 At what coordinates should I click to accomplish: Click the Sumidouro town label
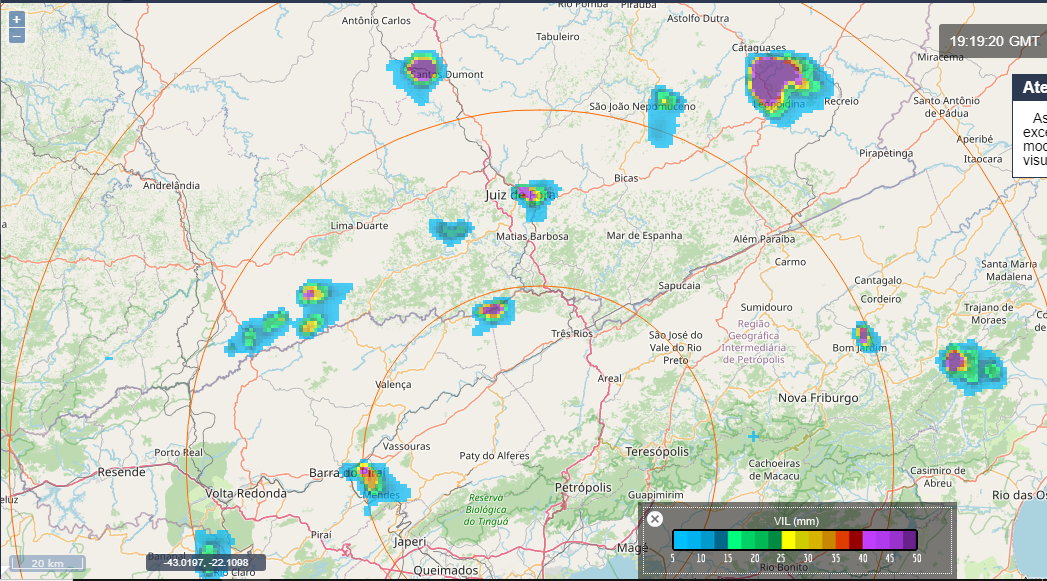tap(766, 307)
